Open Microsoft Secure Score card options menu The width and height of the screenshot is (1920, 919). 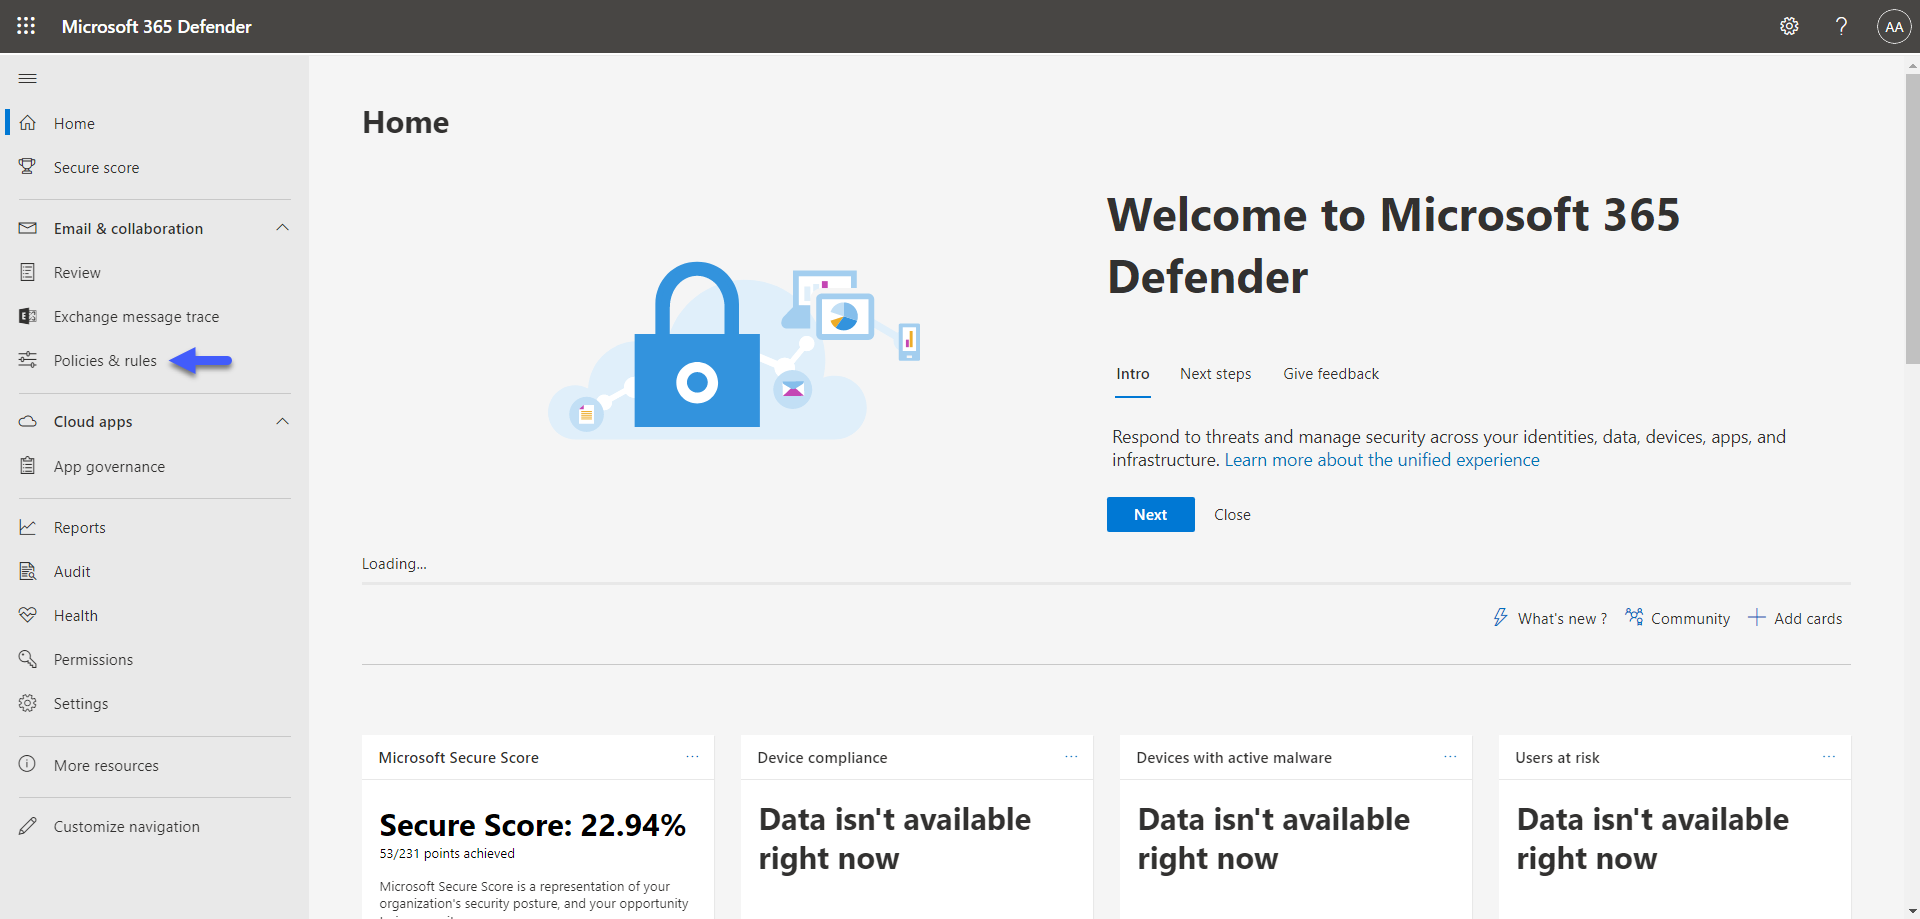point(692,757)
